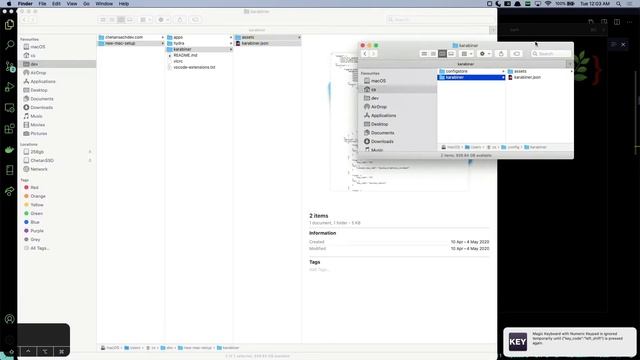Viewport: 640px width, 360px height.
Task: Click the KEY Karabiner notification icon
Action: point(518,342)
